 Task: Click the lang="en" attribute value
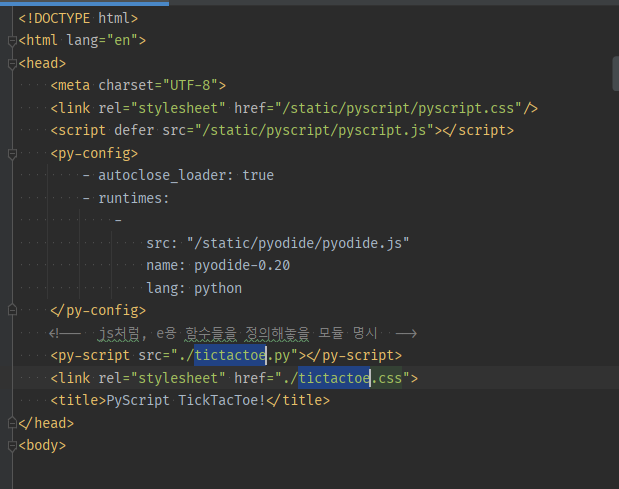[122, 40]
